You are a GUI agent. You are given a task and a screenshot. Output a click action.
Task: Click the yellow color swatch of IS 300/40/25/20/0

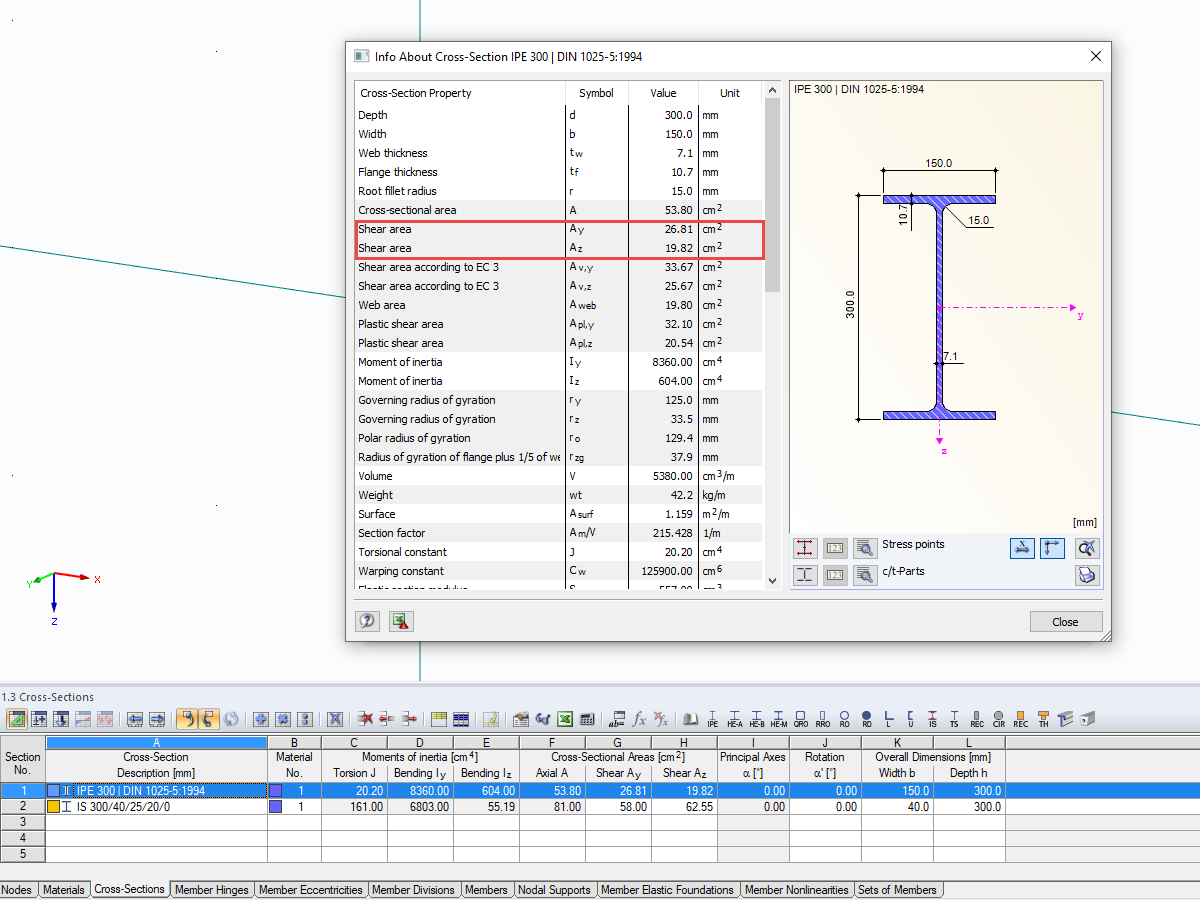tap(53, 807)
